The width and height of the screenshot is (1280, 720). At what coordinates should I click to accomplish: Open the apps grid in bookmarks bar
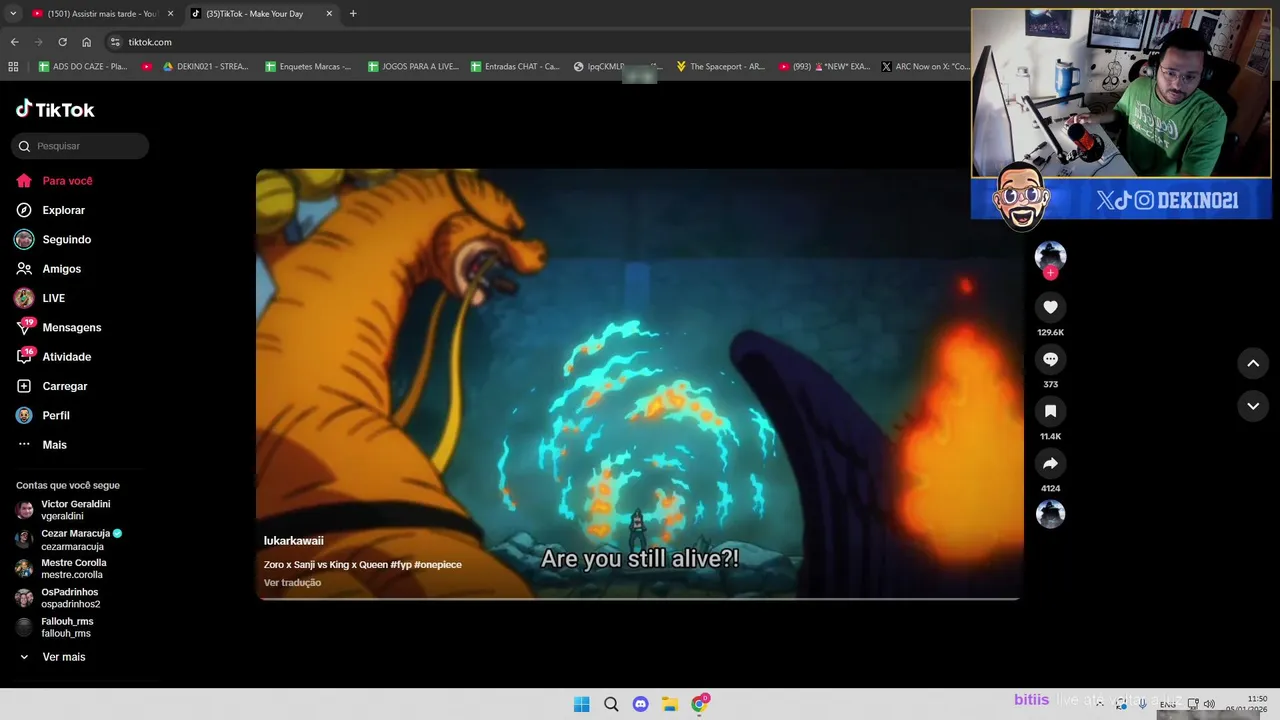pos(13,67)
